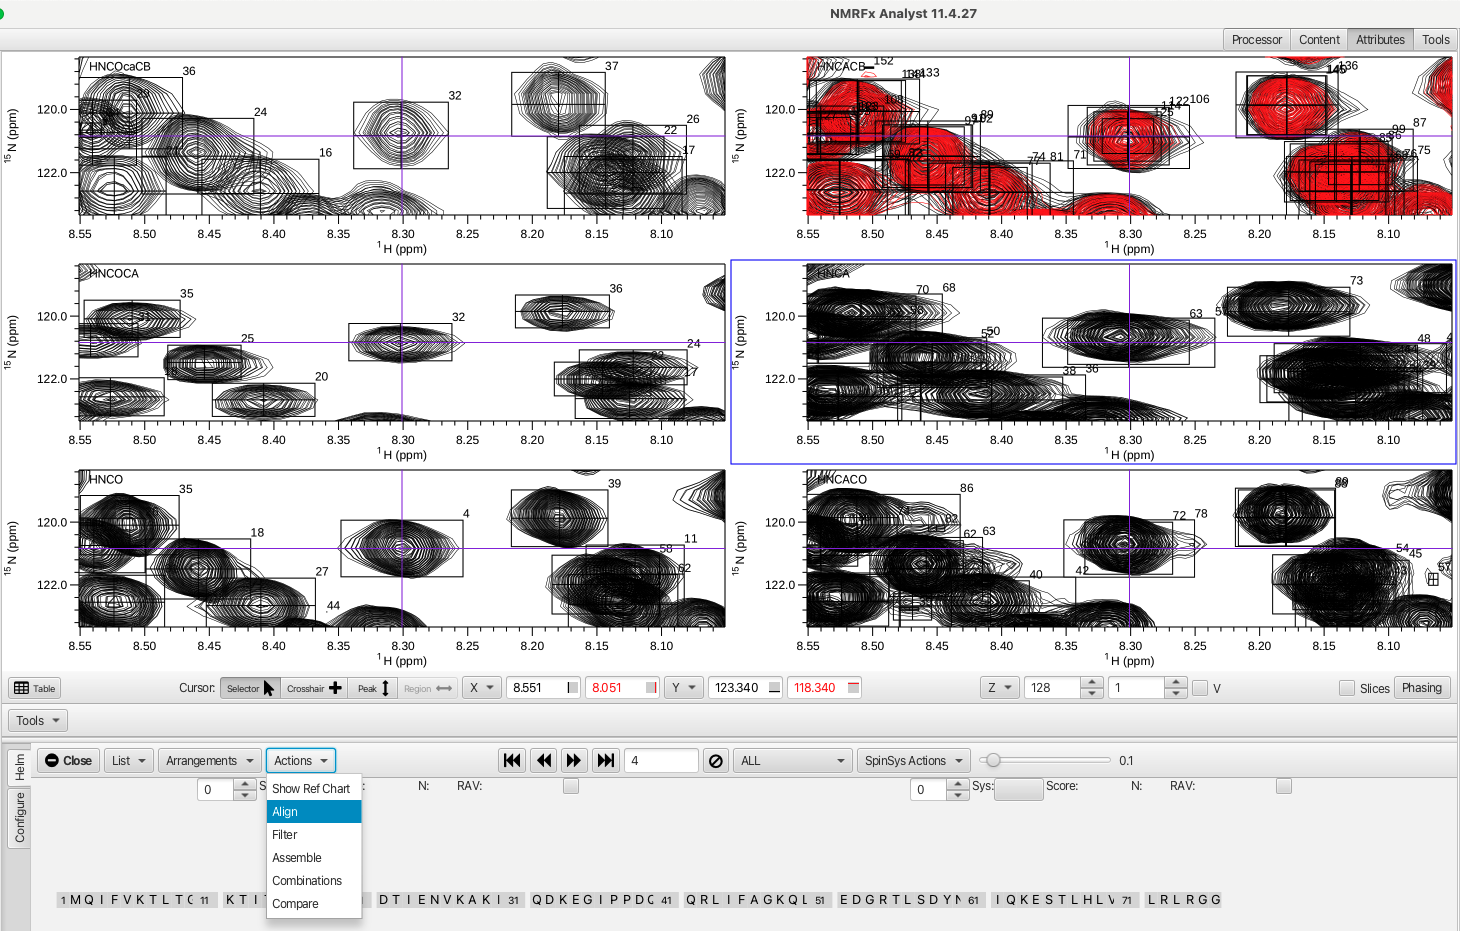Advance to next spin system
Viewport: 1460px width, 931px height.
[x=574, y=761]
